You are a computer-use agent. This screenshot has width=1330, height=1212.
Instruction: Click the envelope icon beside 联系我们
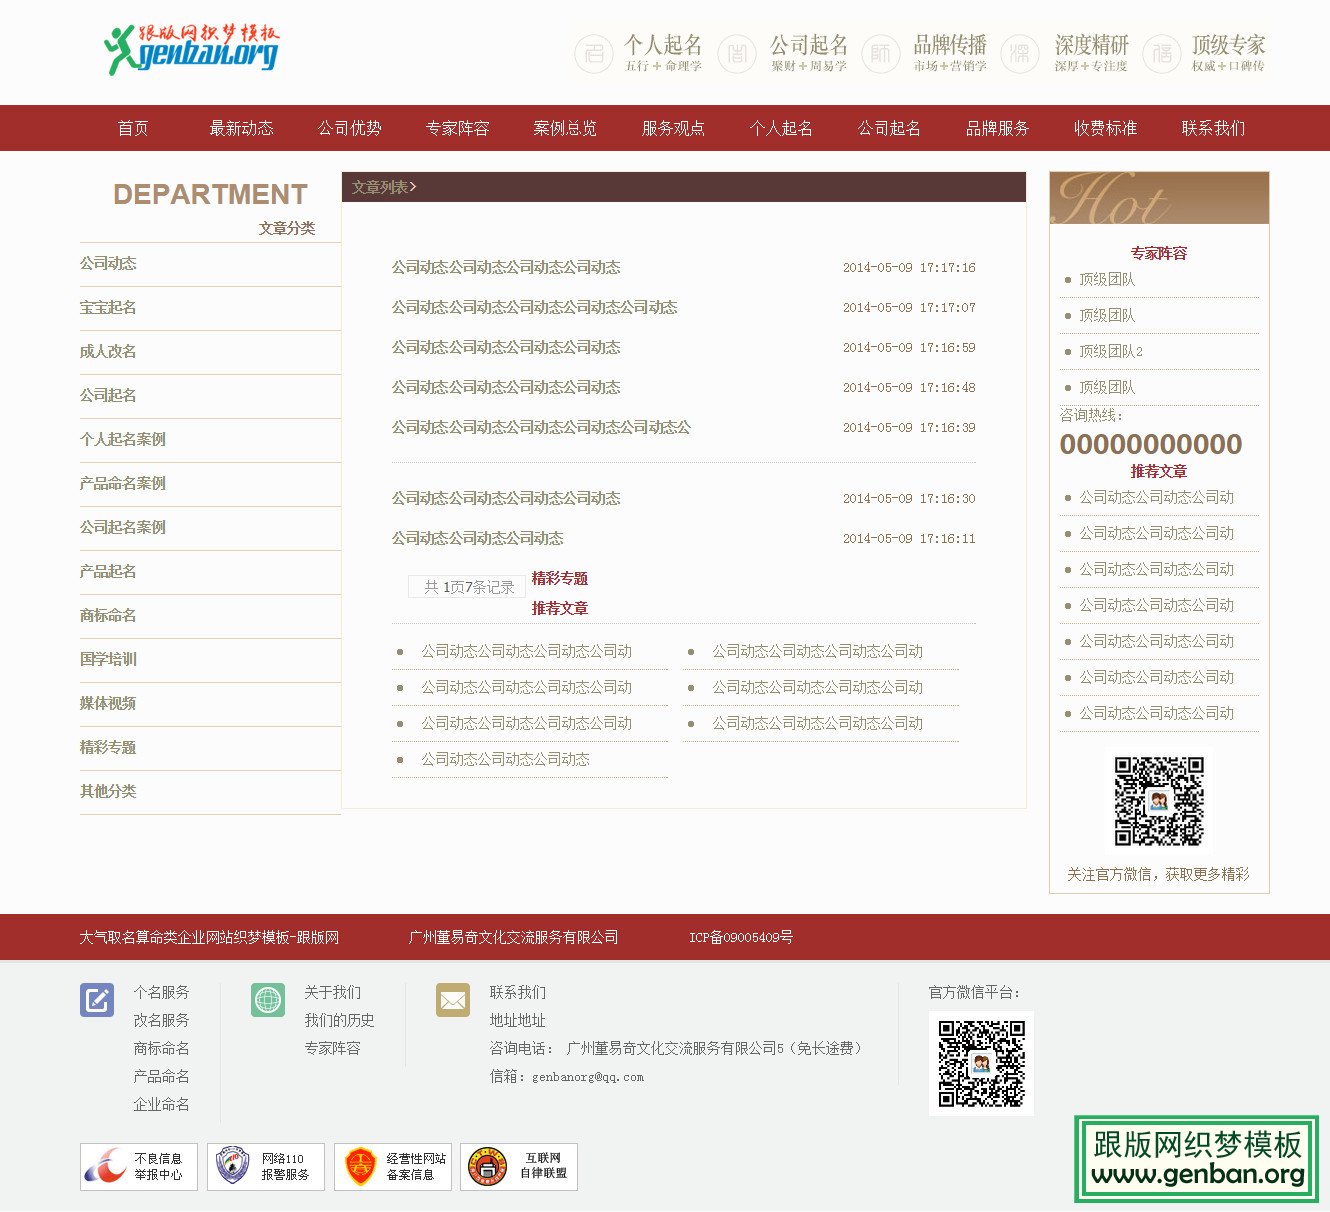tap(452, 999)
